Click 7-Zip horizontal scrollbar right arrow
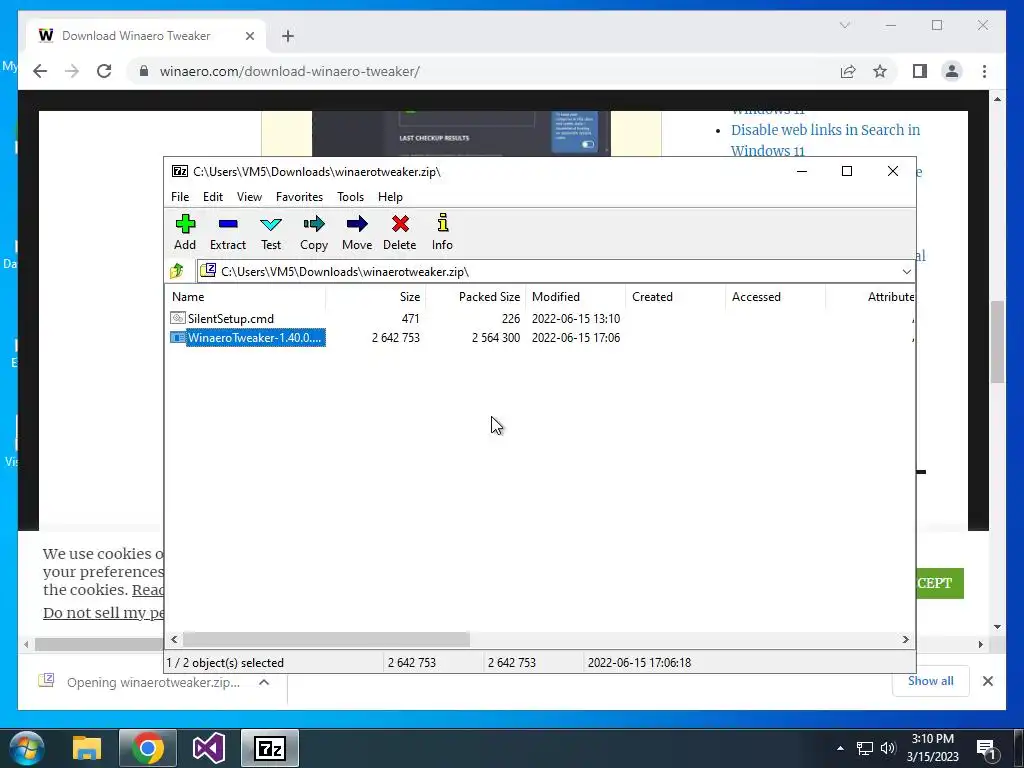Screen dimensions: 1024x768 (906, 639)
